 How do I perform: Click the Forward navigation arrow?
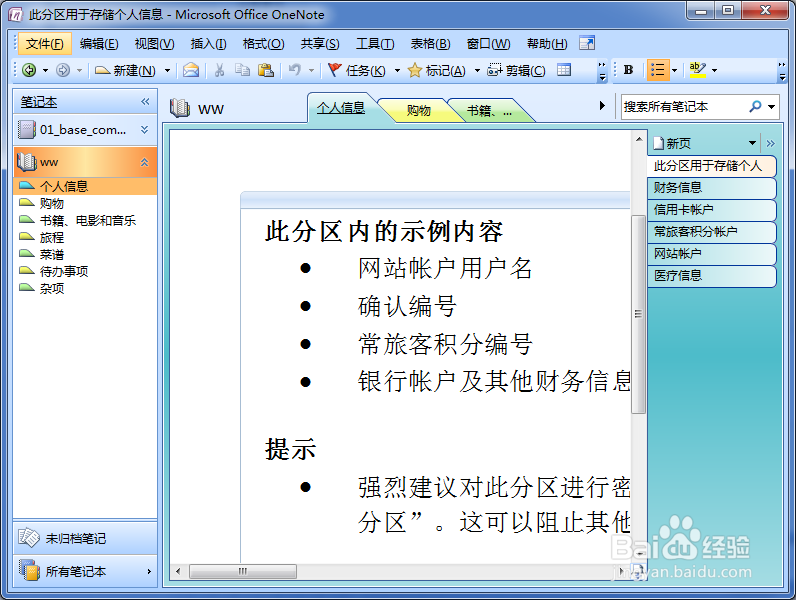click(x=63, y=70)
